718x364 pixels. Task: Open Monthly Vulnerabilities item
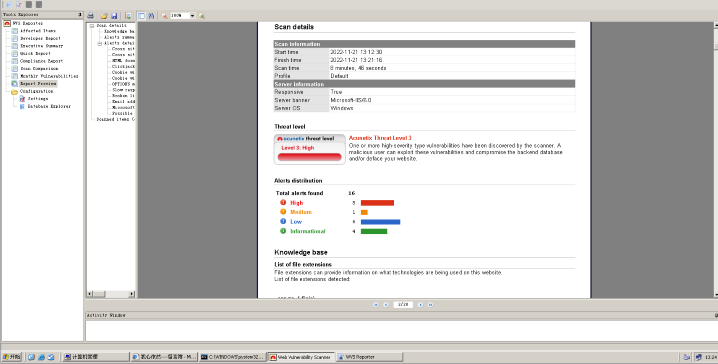[x=49, y=76]
